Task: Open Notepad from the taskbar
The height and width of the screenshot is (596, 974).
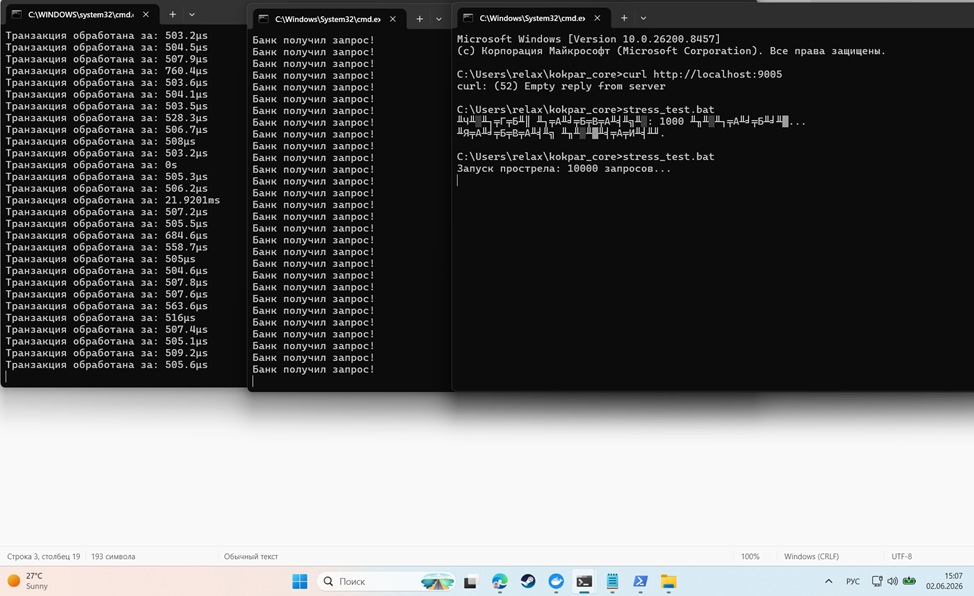Action: (x=612, y=581)
